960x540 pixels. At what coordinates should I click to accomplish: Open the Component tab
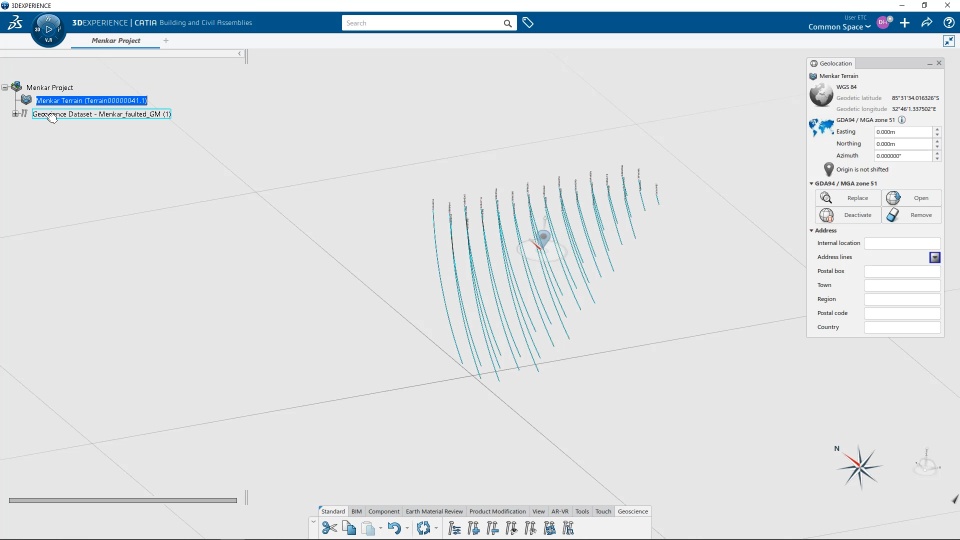coord(384,511)
